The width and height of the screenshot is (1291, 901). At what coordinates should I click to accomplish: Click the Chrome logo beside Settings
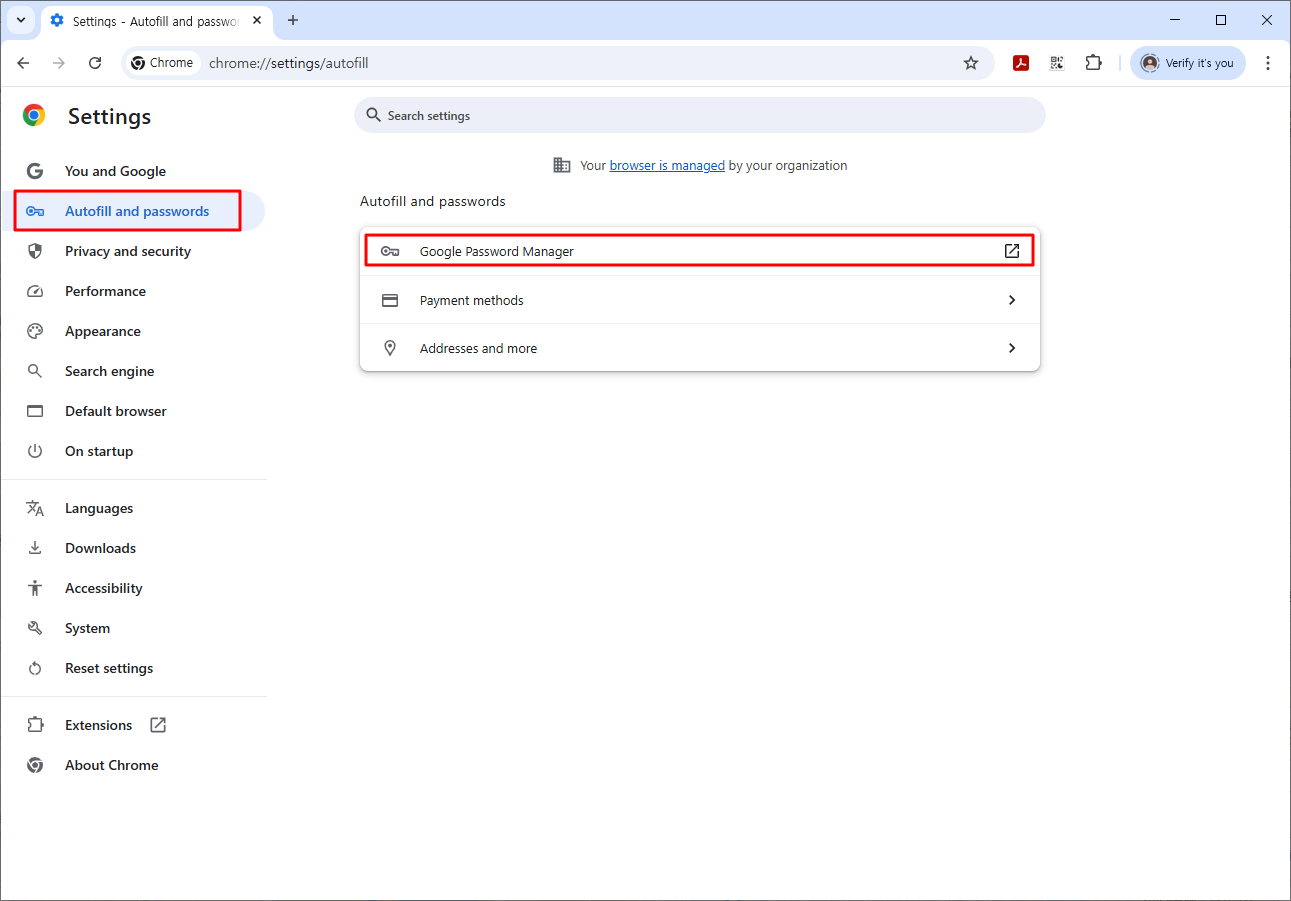pos(35,116)
